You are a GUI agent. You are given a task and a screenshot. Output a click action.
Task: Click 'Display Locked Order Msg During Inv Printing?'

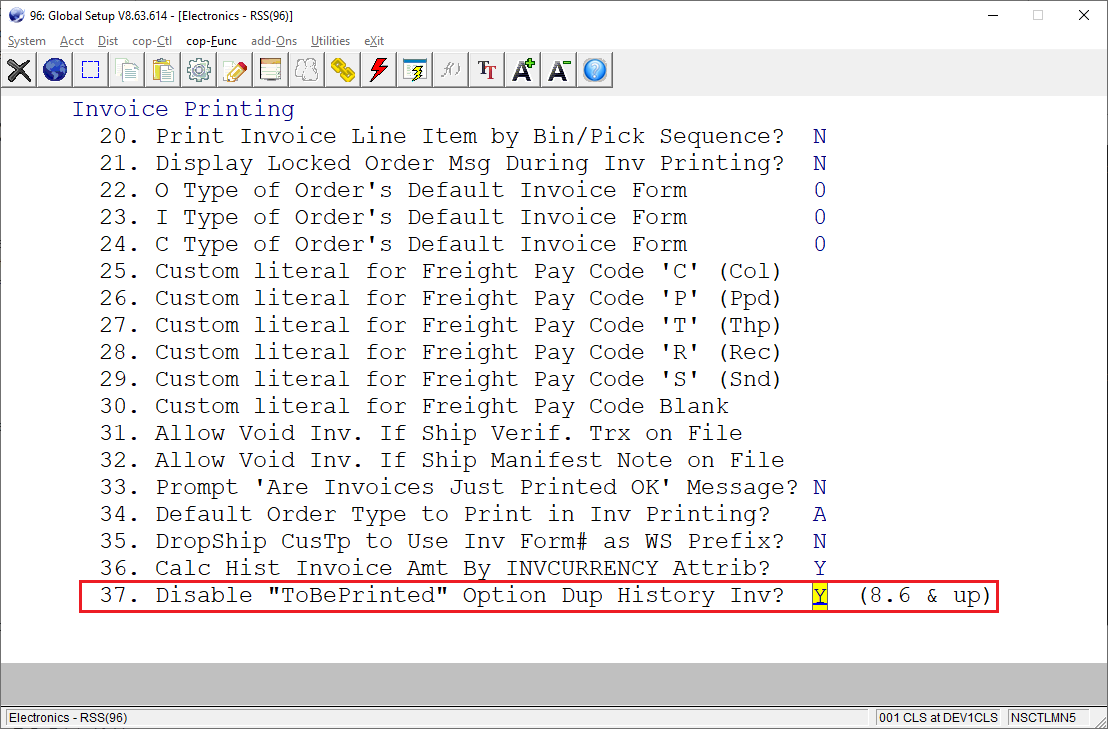470,163
